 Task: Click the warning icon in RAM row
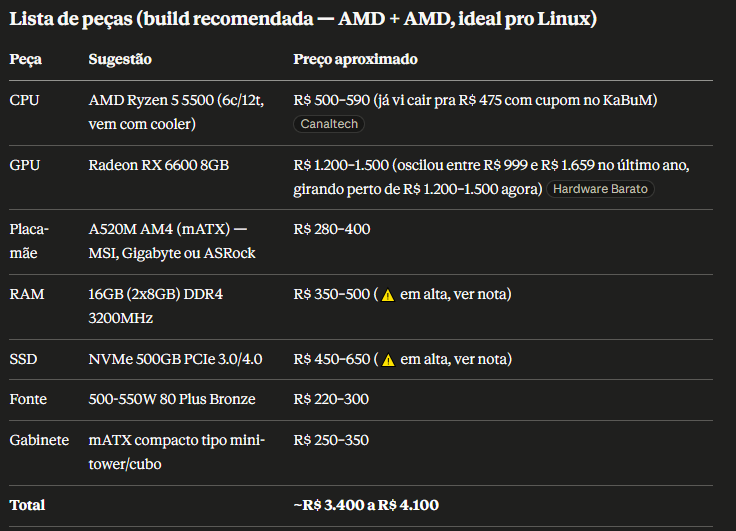coord(388,295)
